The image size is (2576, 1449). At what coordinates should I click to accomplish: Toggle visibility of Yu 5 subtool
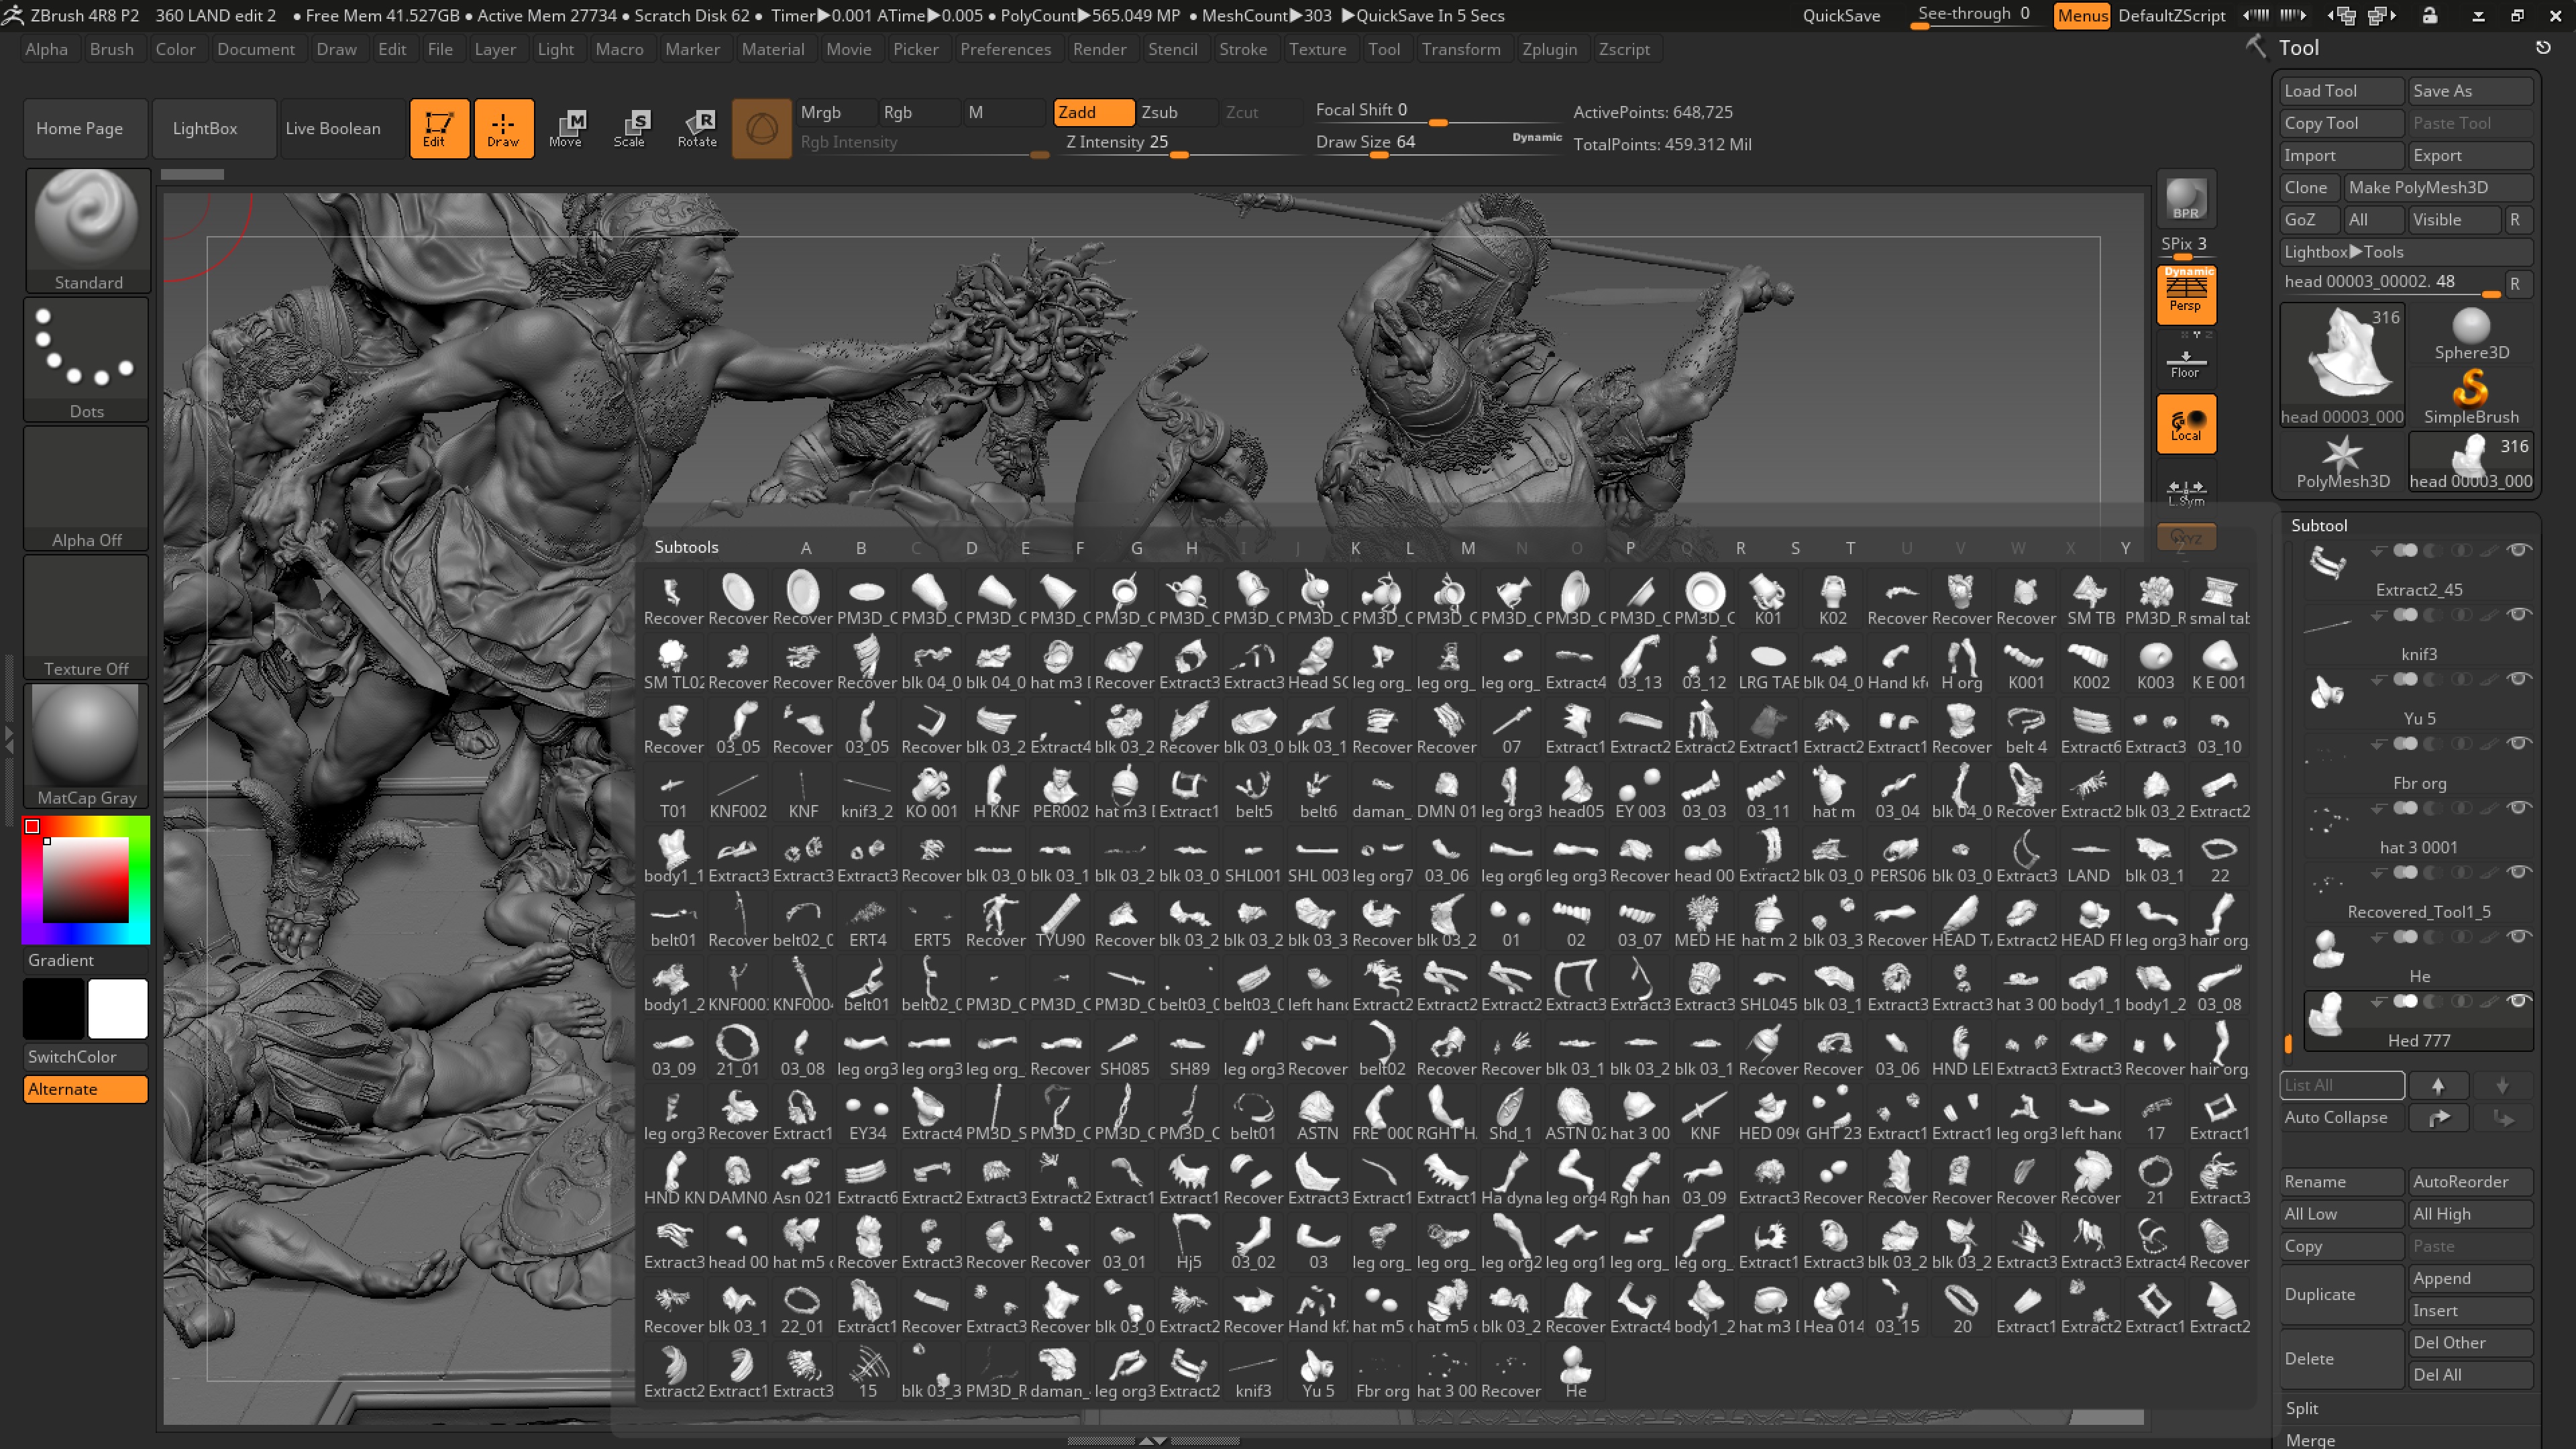[2519, 679]
